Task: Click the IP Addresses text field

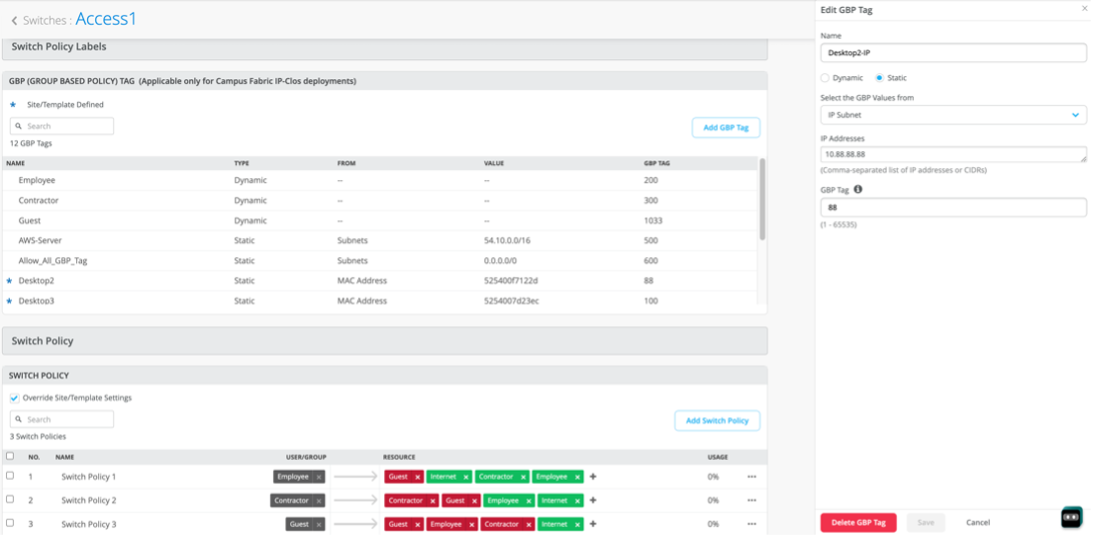Action: point(953,154)
